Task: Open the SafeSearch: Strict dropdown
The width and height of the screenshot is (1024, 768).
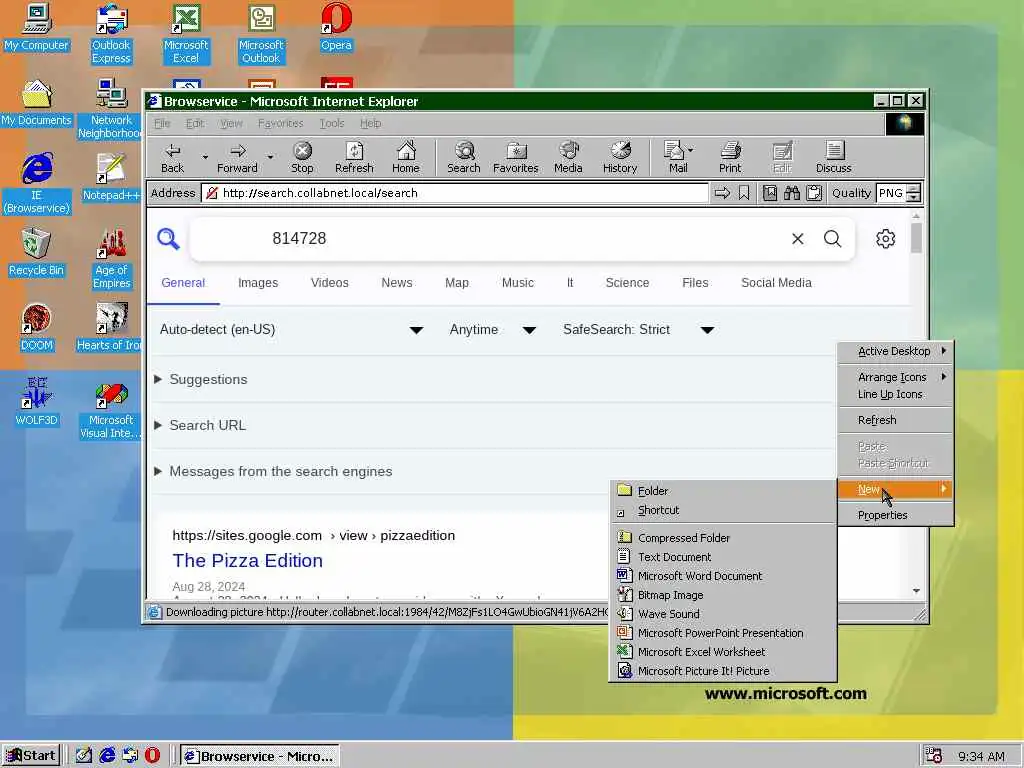Action: [638, 330]
